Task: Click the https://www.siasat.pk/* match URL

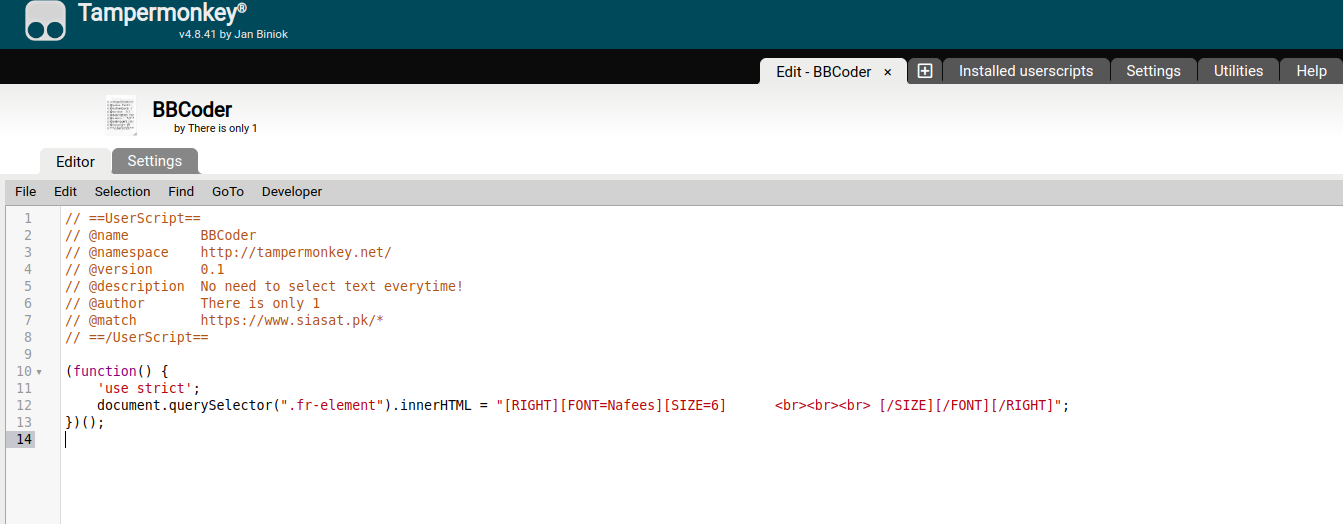Action: [x=292, y=320]
